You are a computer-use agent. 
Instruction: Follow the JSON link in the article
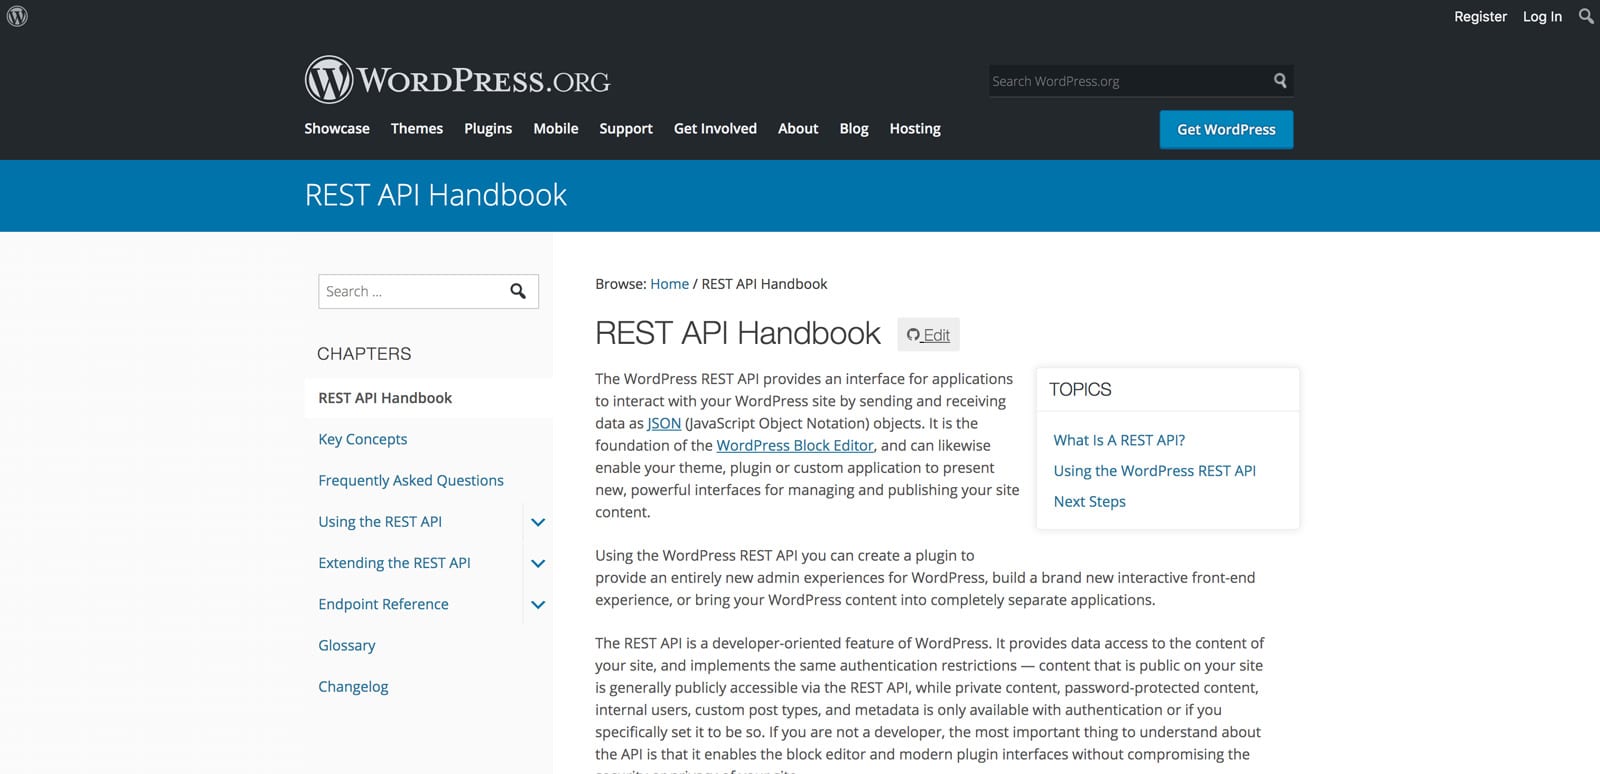(664, 423)
